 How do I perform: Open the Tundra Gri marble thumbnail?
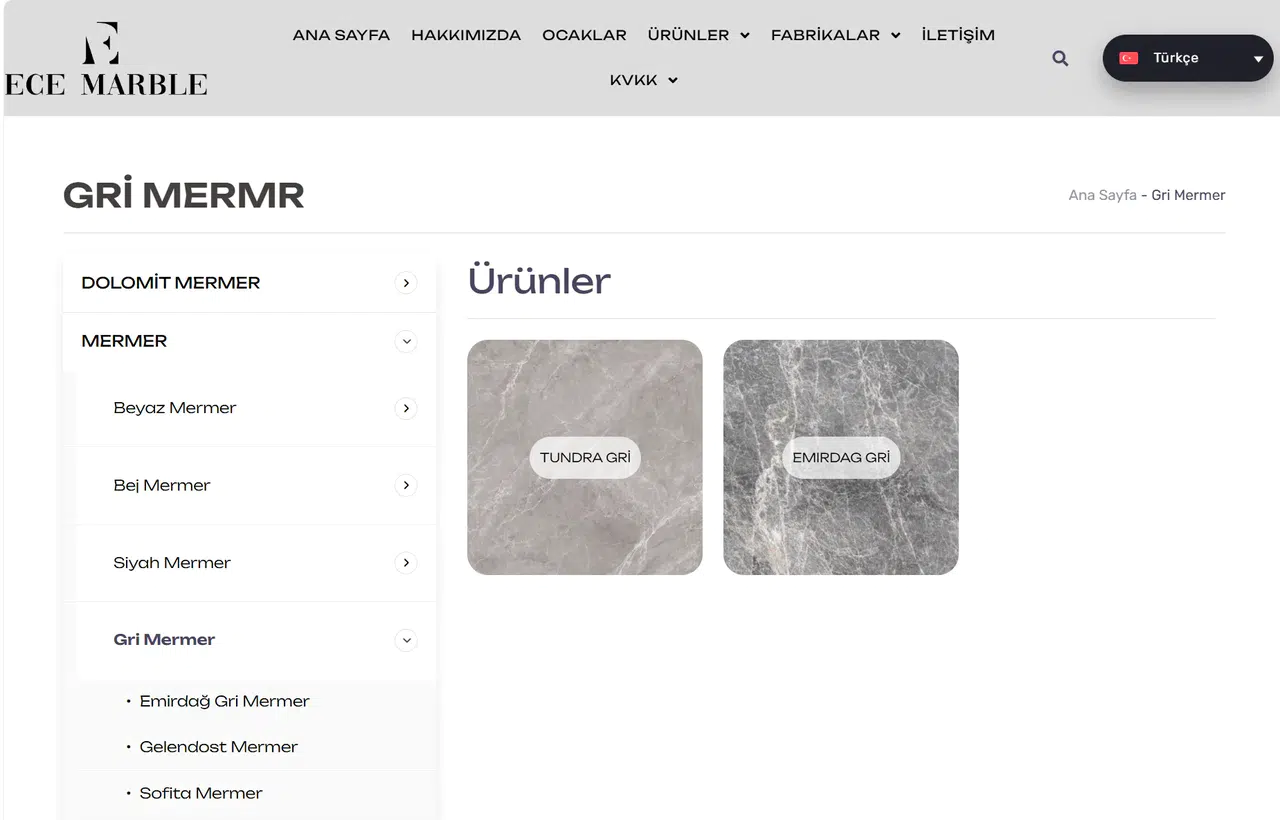click(x=585, y=457)
